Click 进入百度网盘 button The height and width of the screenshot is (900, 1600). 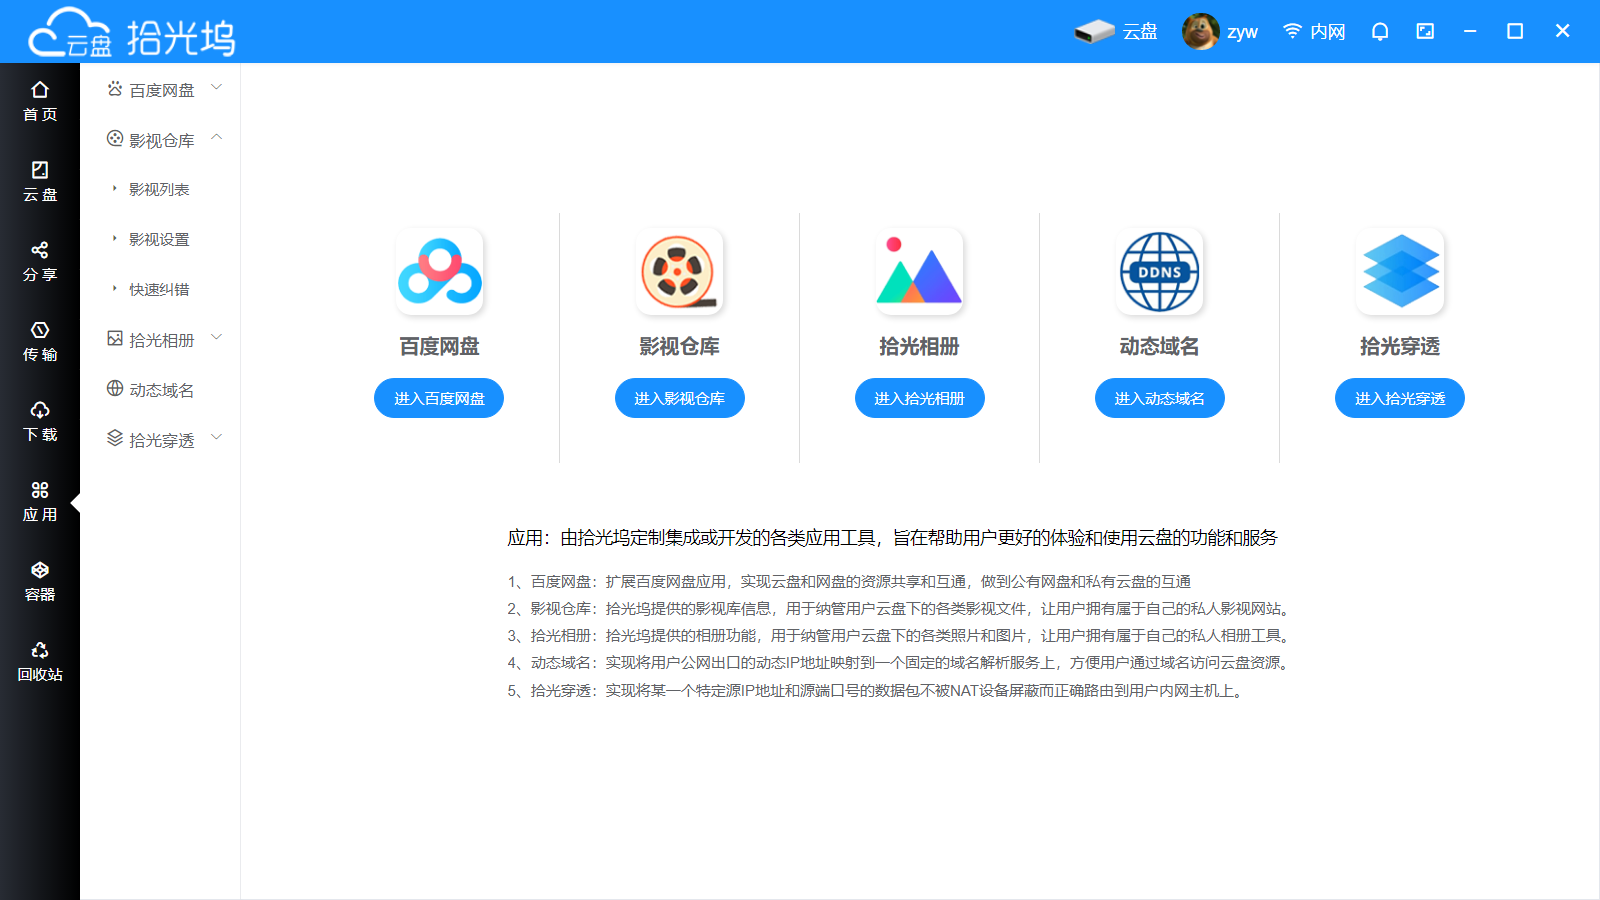click(x=439, y=398)
